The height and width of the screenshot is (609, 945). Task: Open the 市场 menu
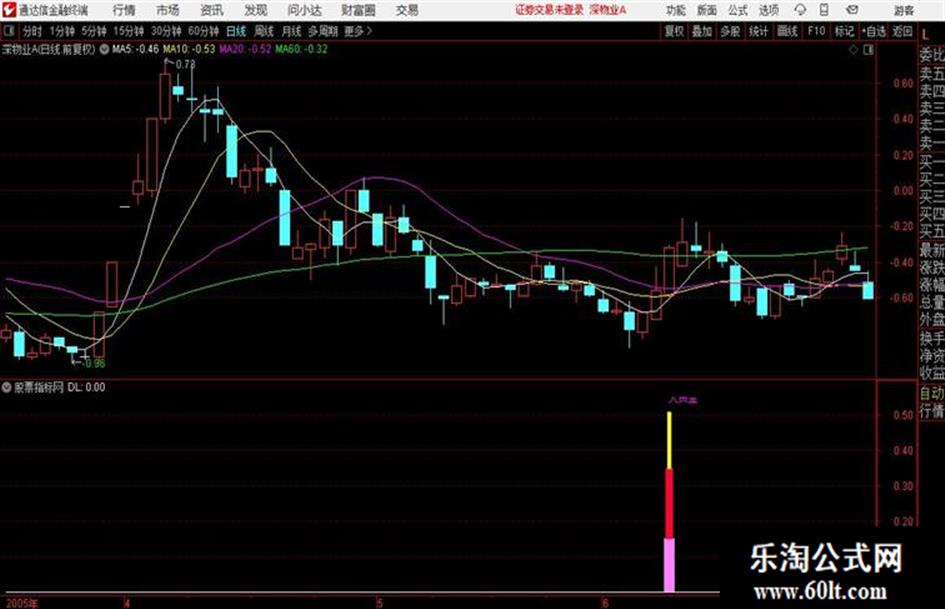(168, 10)
